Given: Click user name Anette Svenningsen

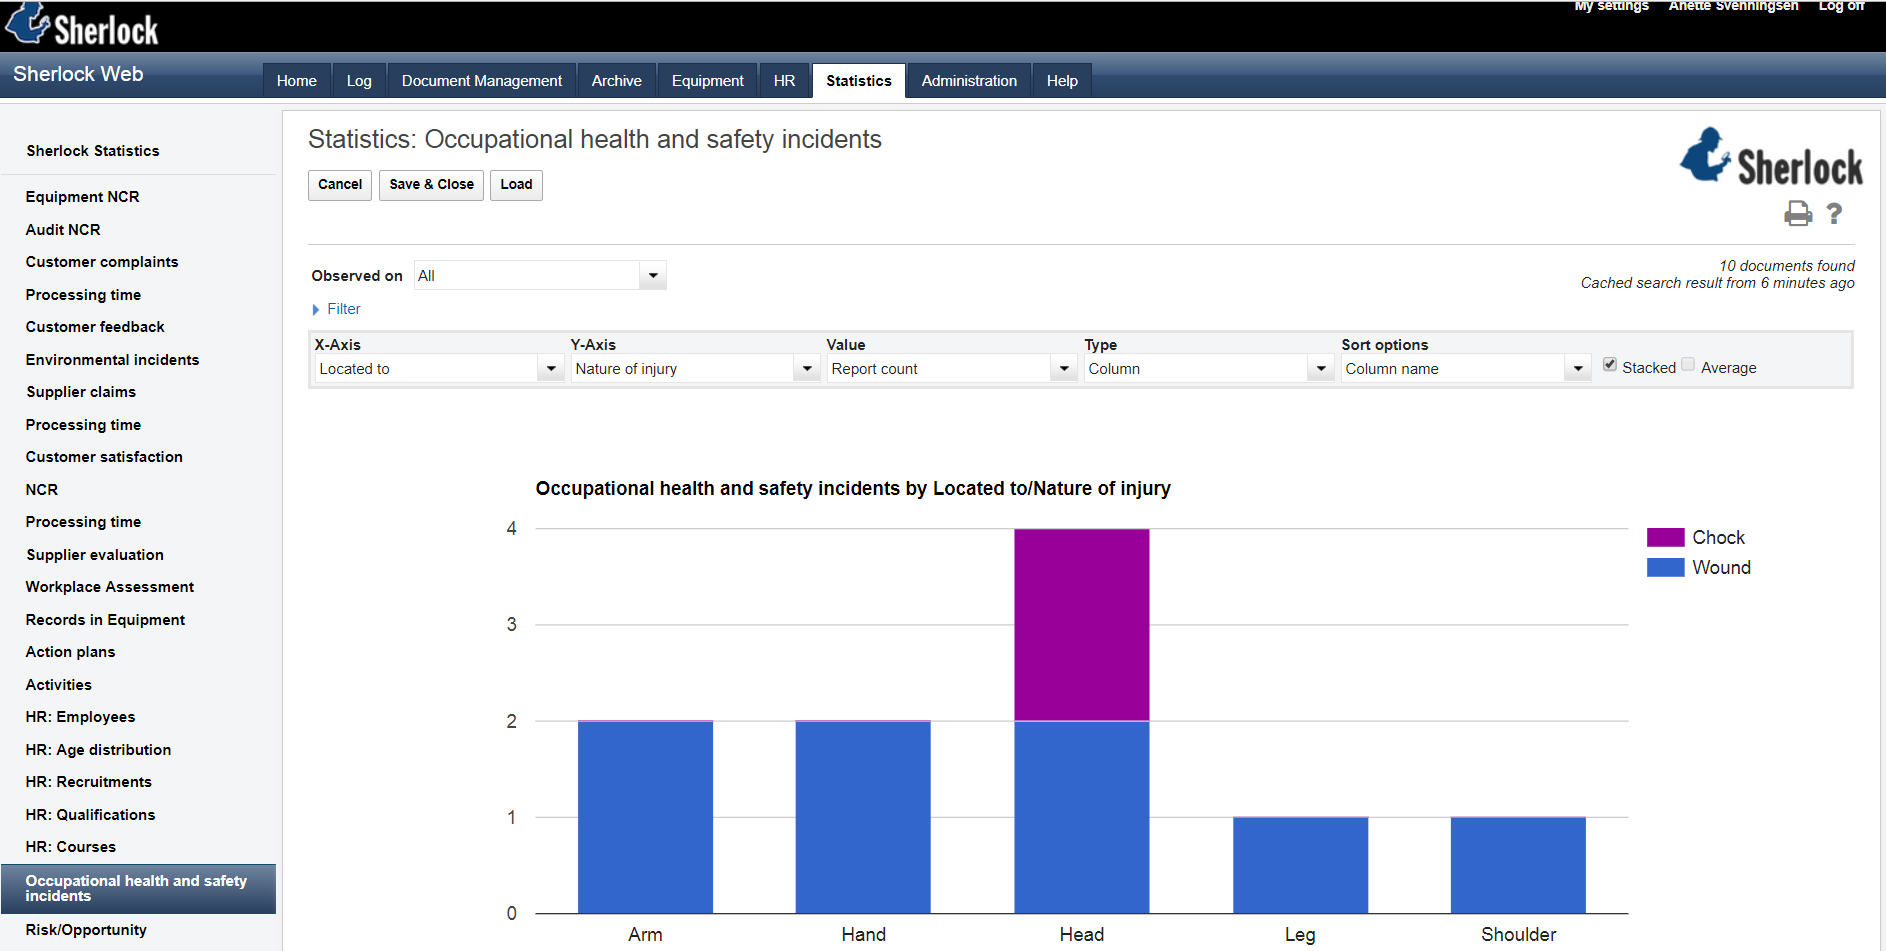Looking at the screenshot, I should pos(1733,6).
